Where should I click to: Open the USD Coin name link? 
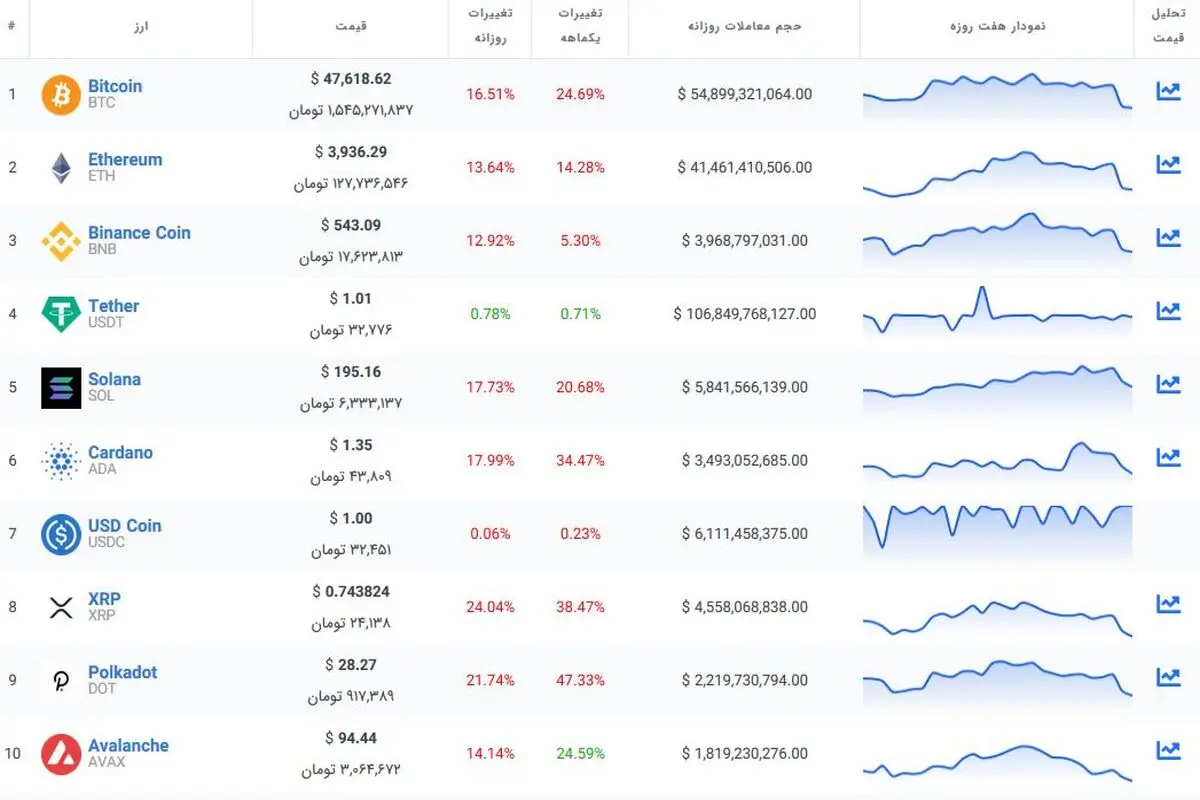[x=124, y=526]
